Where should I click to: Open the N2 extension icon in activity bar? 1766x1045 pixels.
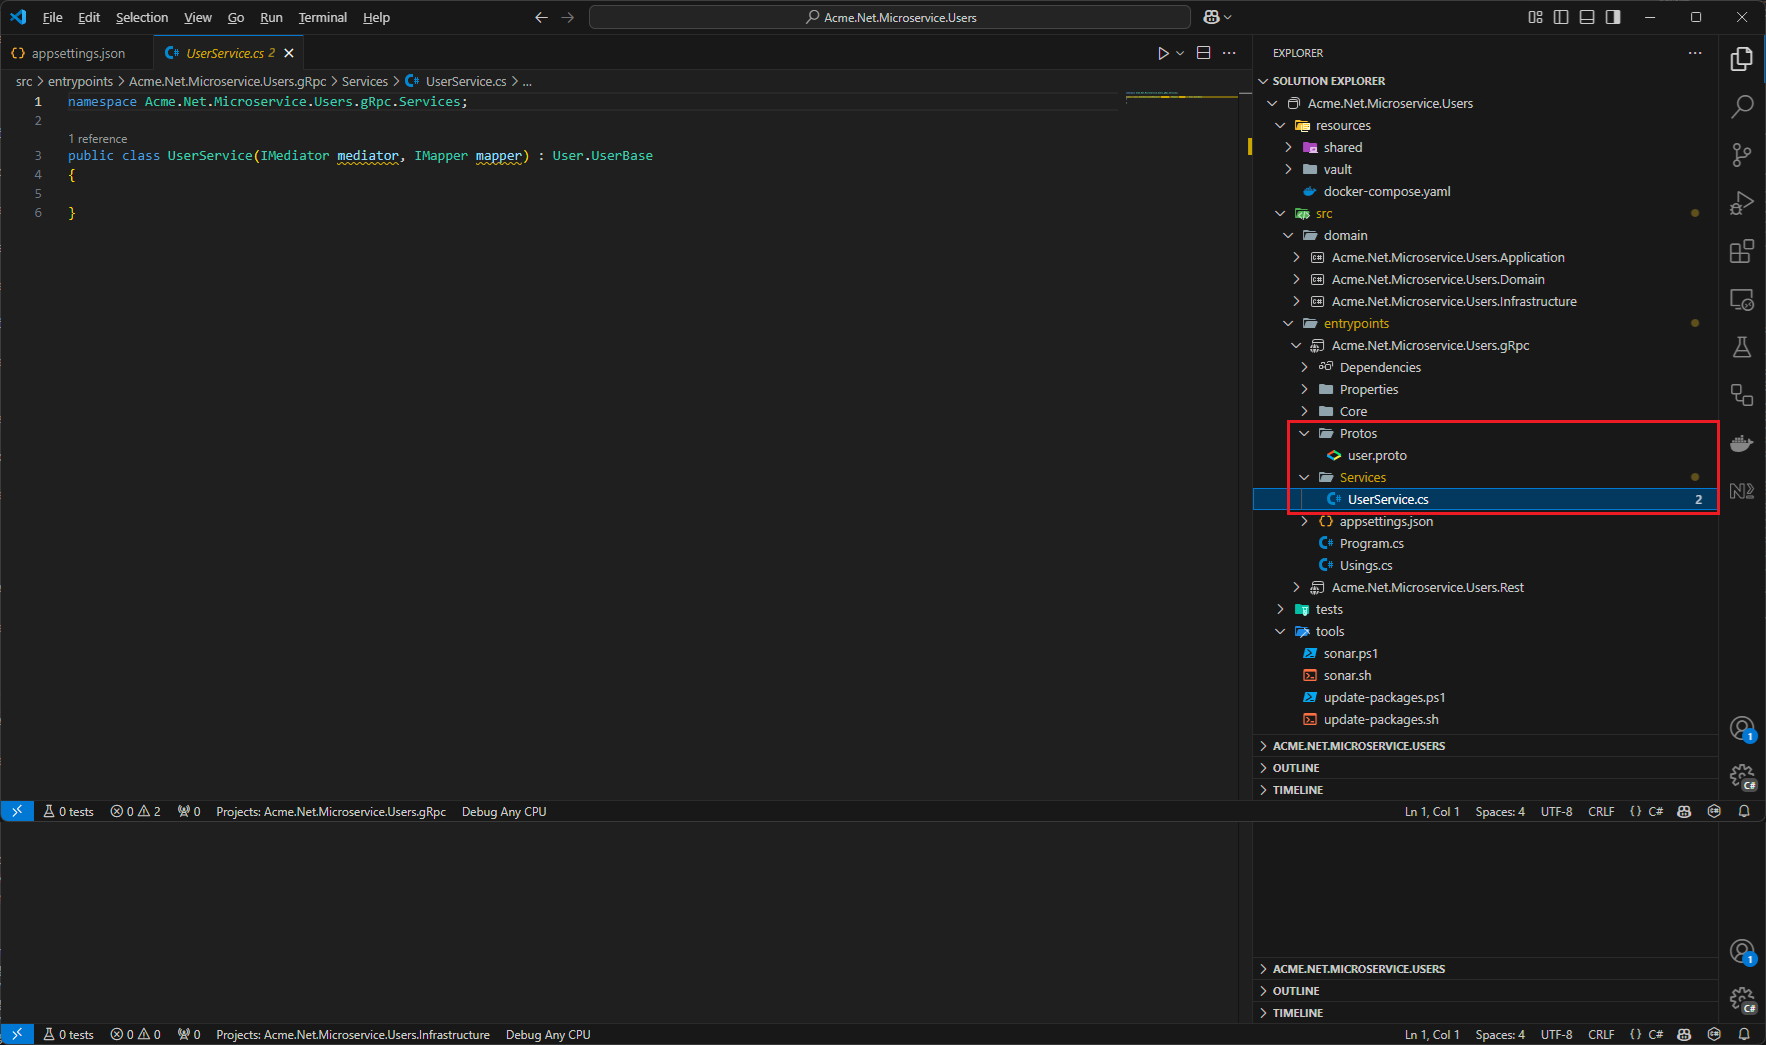[x=1742, y=491]
